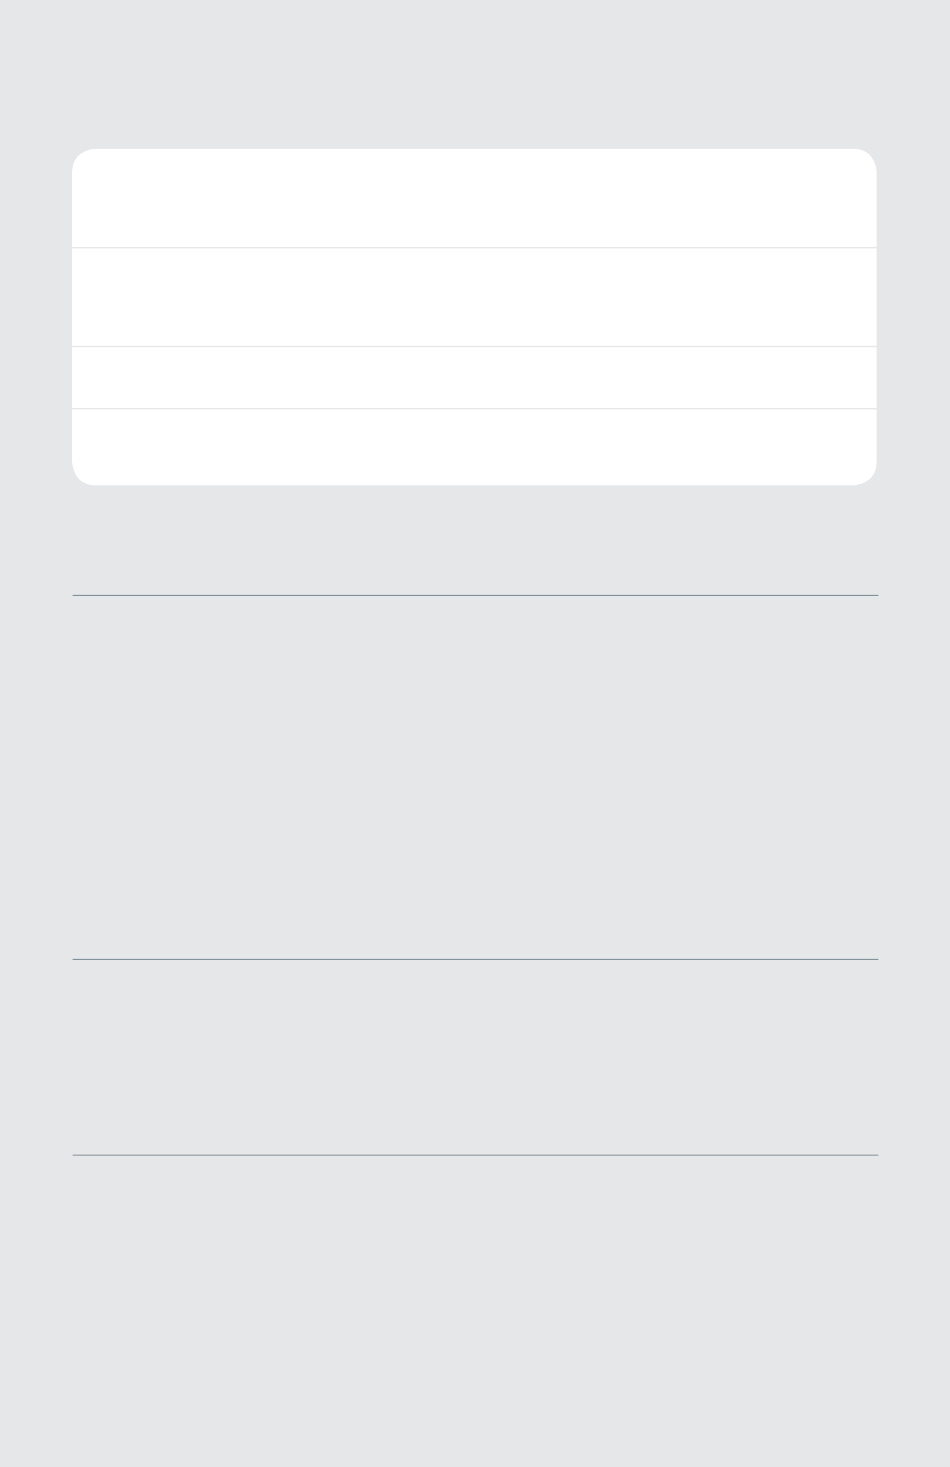The width and height of the screenshot is (950, 1467).
Task: Click the divider above the card's last row
Action: tap(474, 408)
